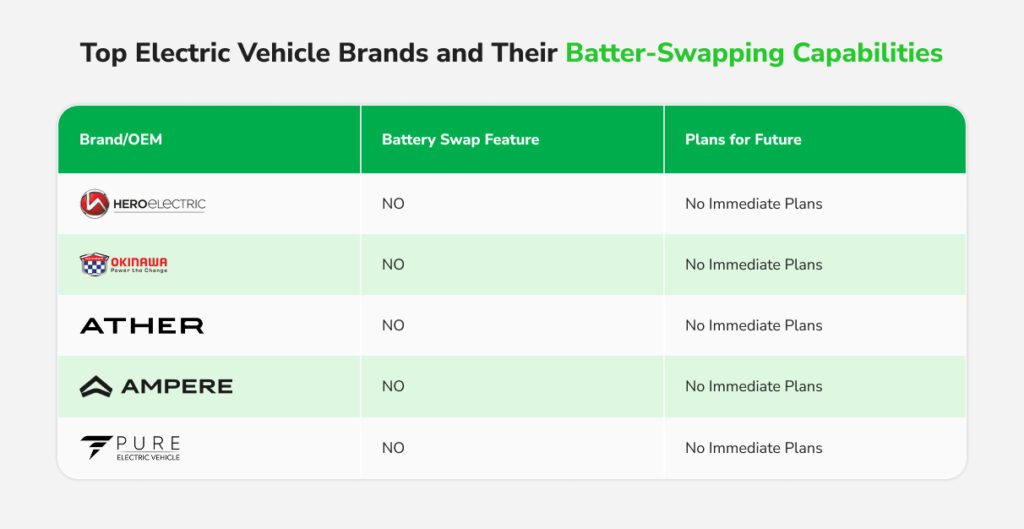1024x529 pixels.
Task: Select NO in the Ampere row
Action: click(x=393, y=387)
